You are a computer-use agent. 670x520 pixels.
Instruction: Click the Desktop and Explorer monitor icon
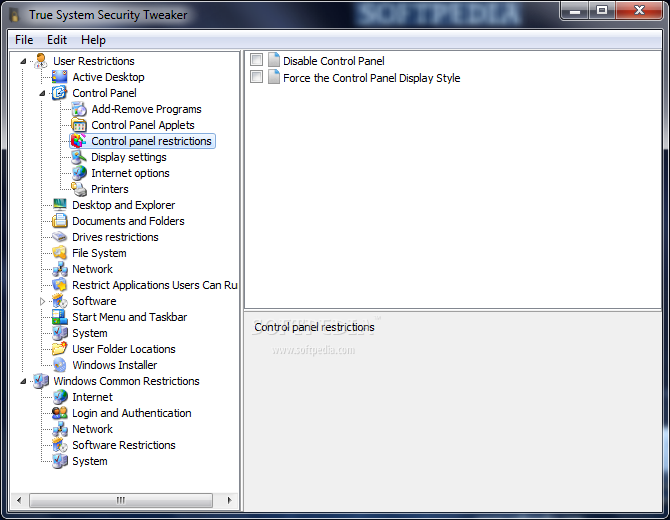click(59, 205)
